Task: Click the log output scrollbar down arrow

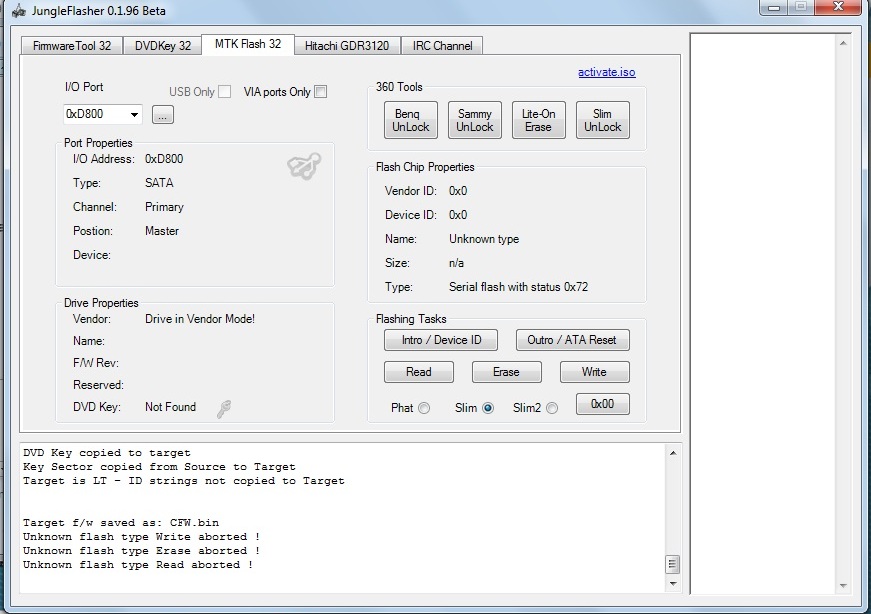Action: click(x=674, y=581)
